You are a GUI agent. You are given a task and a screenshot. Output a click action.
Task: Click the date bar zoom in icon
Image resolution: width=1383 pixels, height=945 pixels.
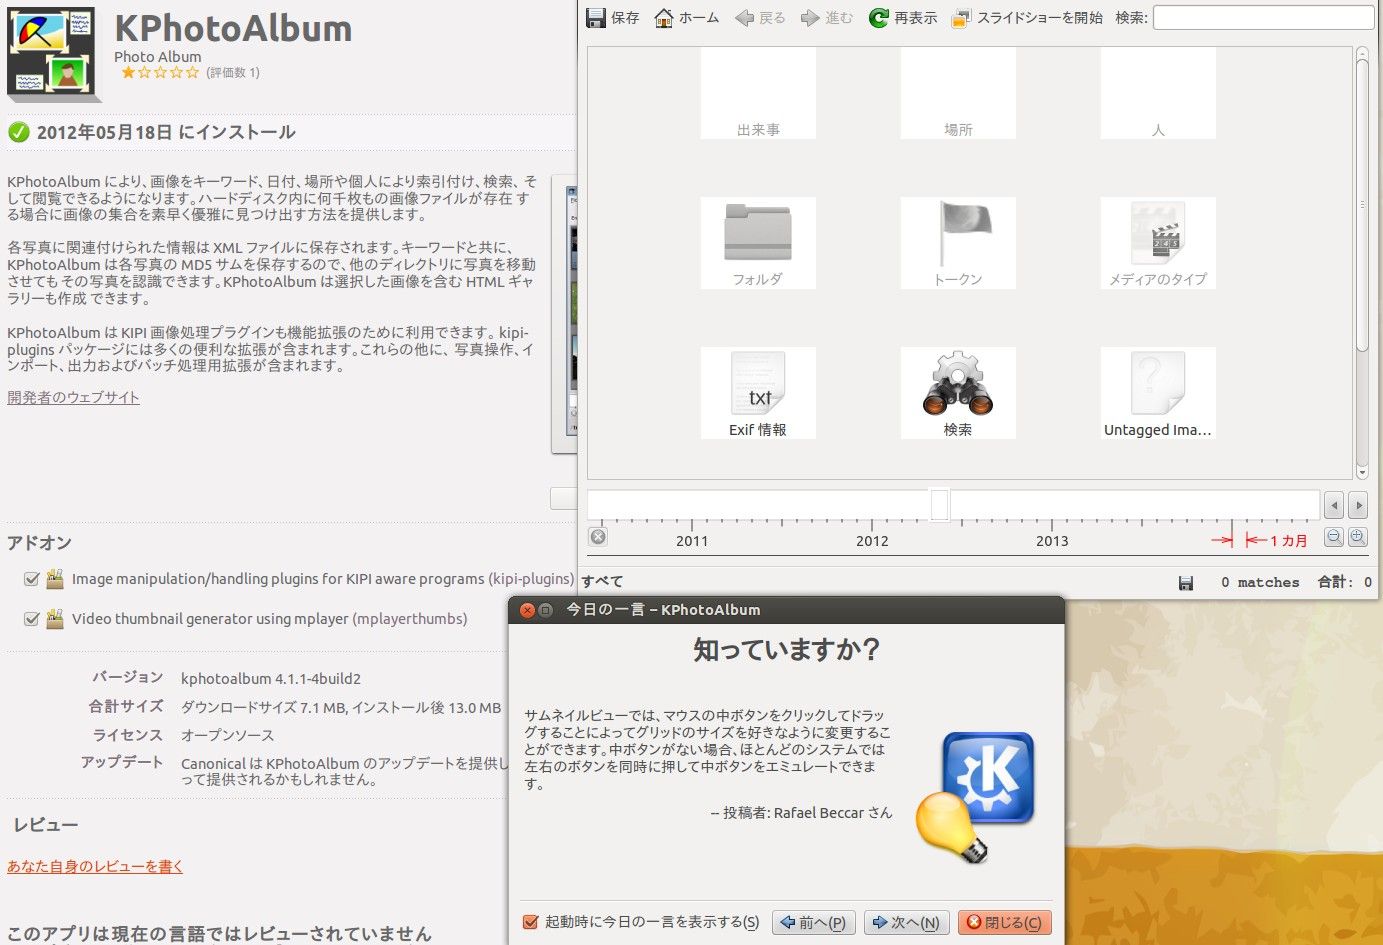[1357, 537]
